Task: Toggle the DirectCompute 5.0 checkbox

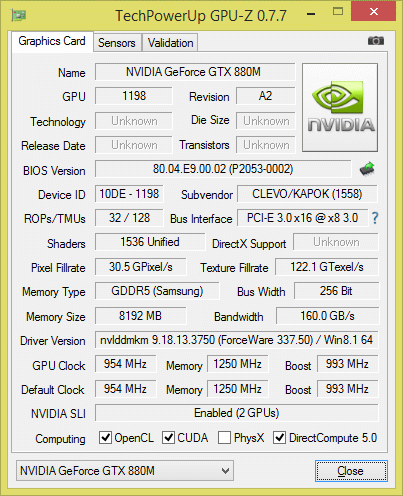Action: click(x=279, y=437)
